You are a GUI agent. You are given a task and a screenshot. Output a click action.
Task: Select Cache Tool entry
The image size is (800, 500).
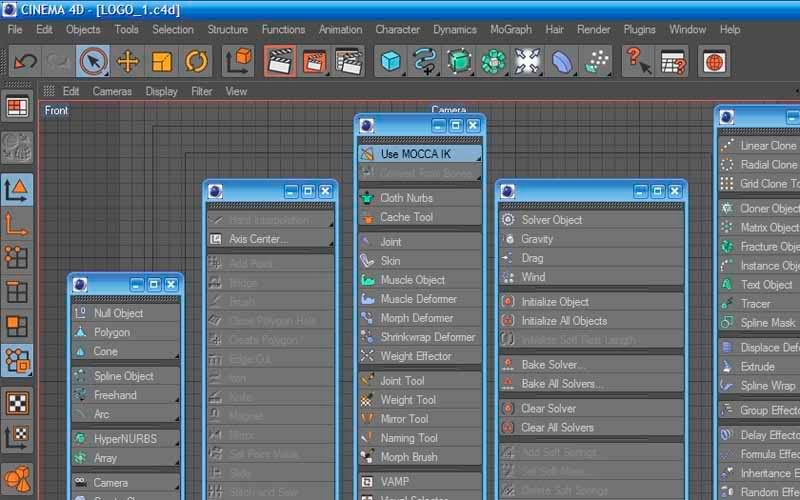pyautogui.click(x=419, y=217)
